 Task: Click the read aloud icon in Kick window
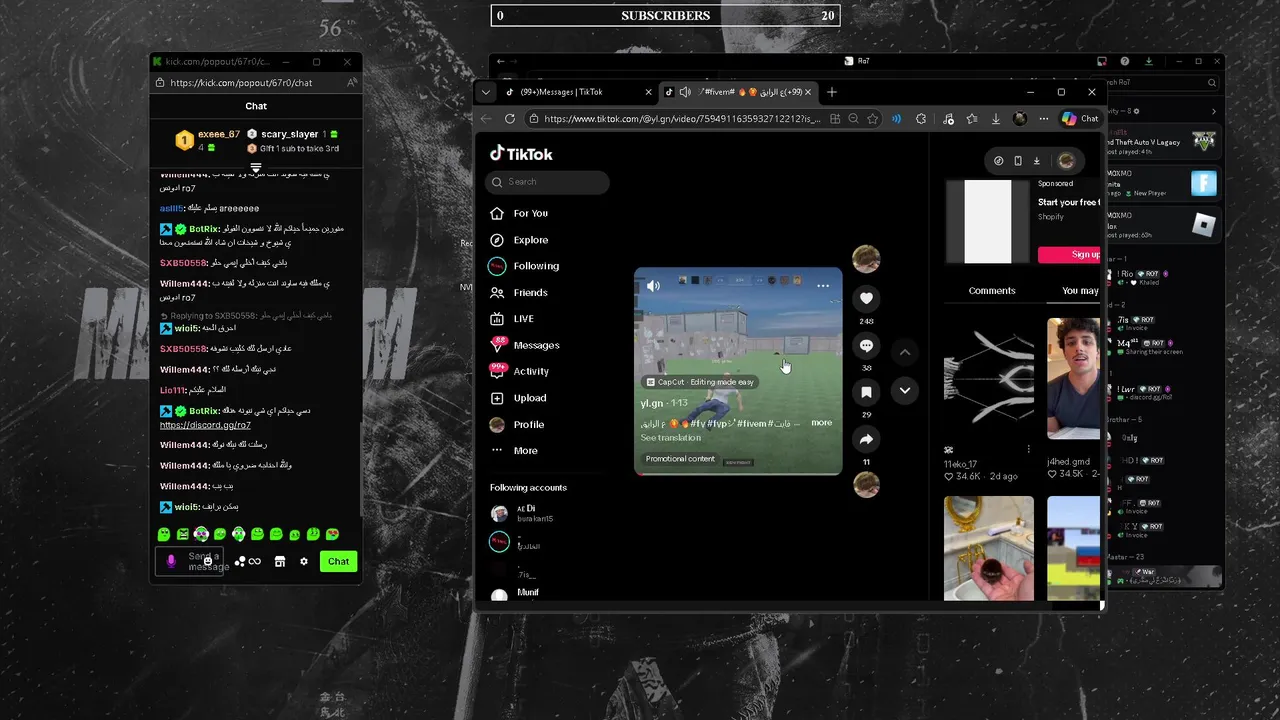click(x=352, y=83)
